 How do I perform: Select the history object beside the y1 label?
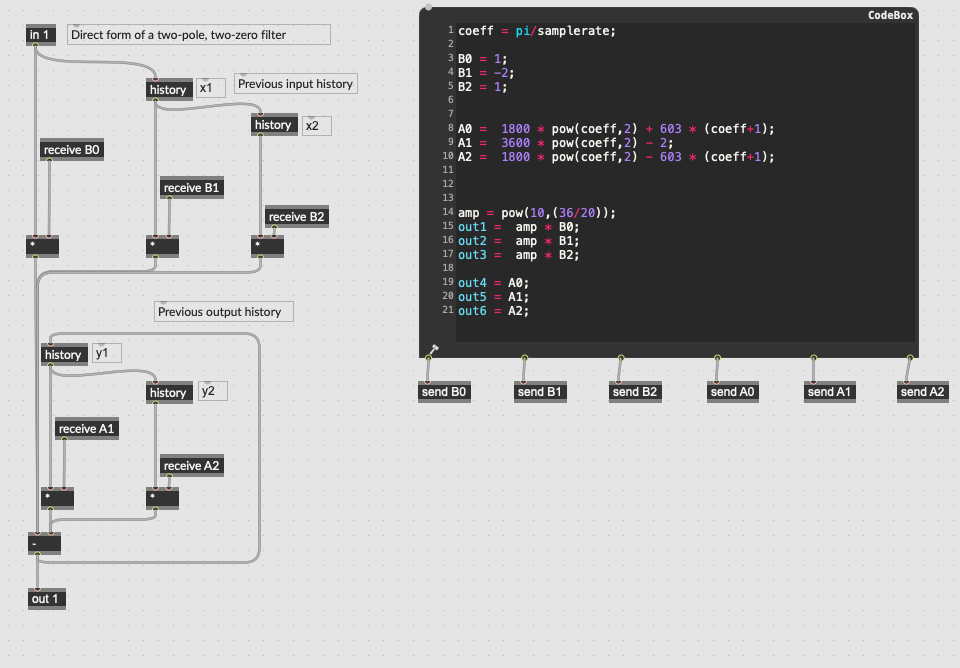click(x=64, y=355)
